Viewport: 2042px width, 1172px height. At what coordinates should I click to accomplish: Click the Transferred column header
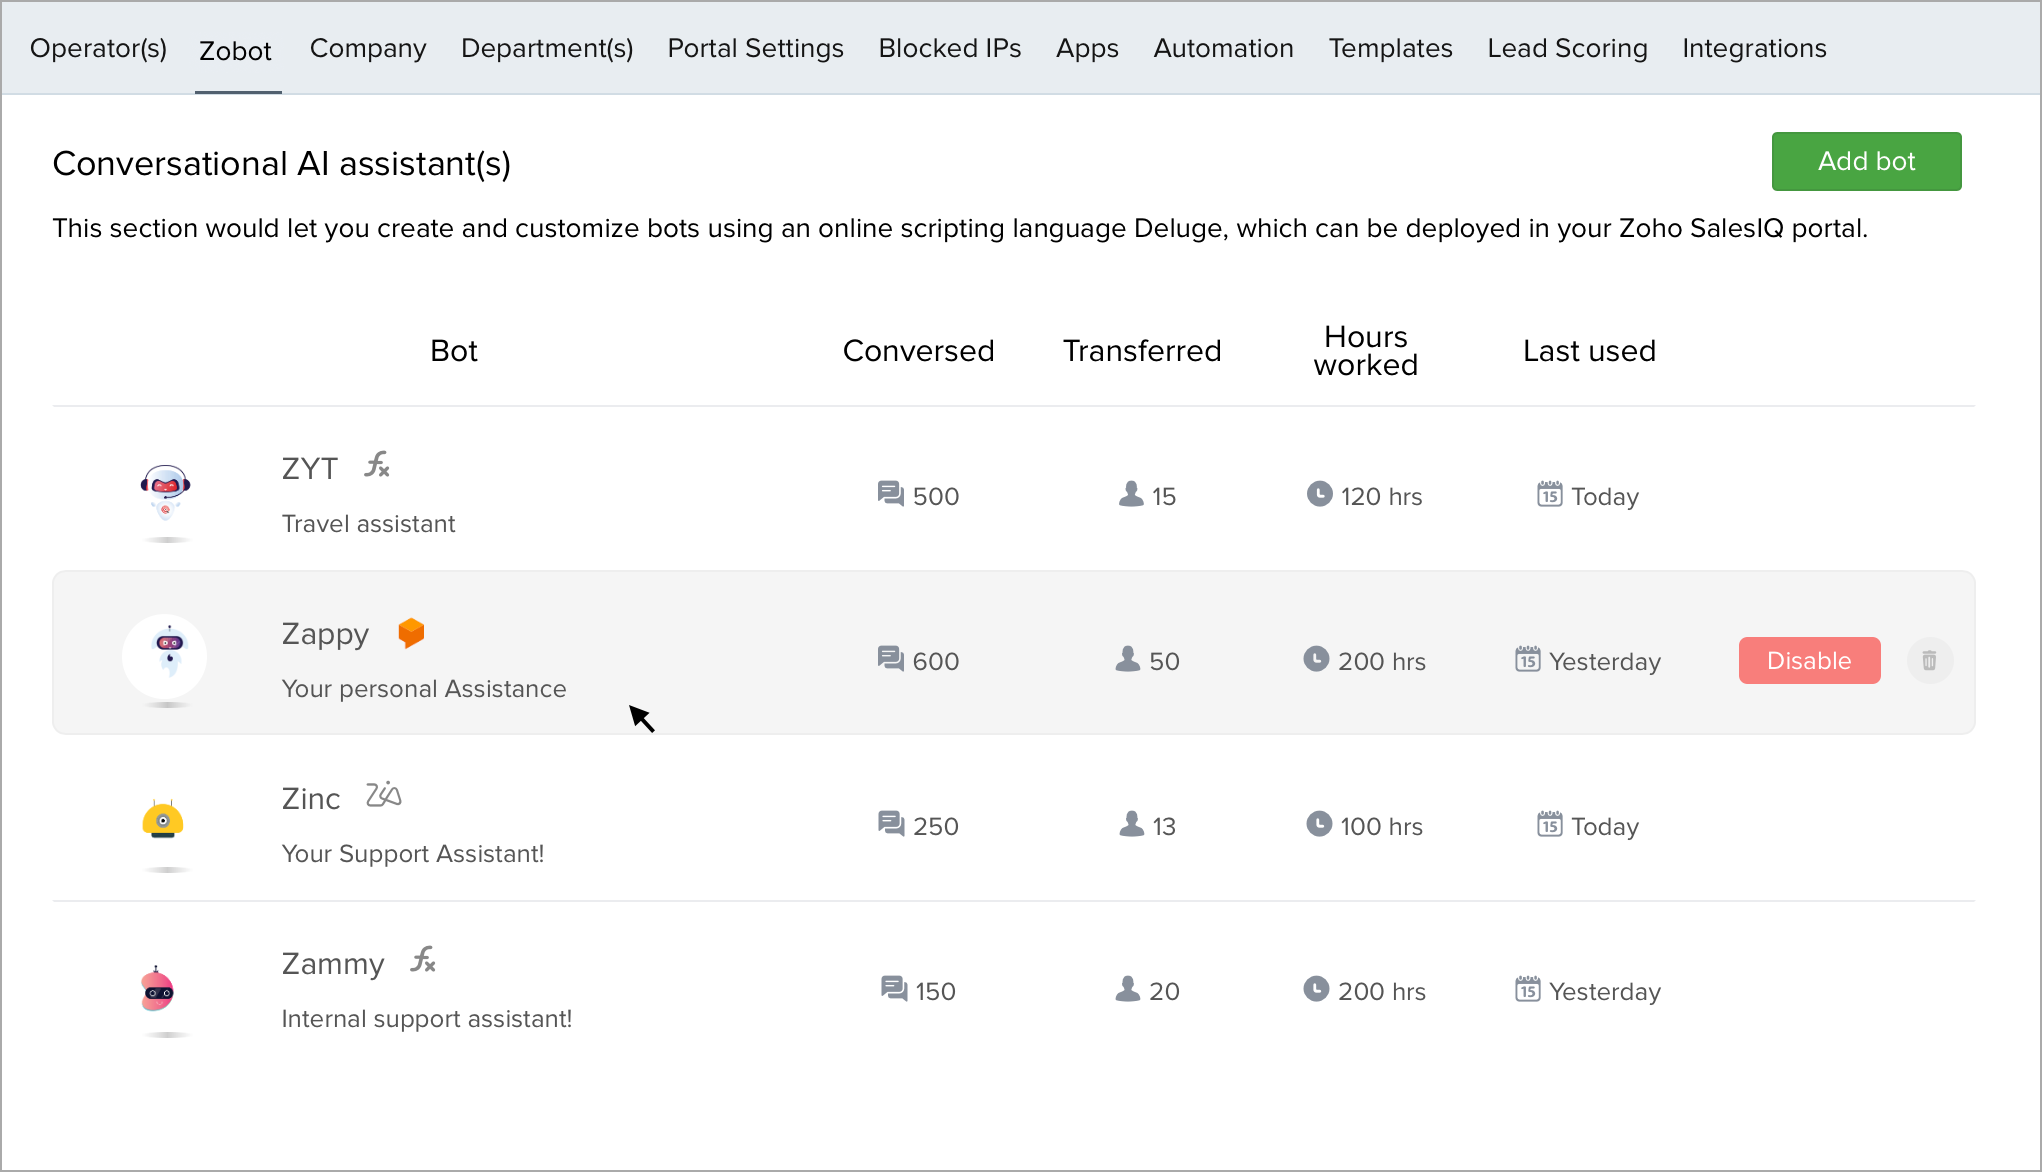pos(1142,350)
